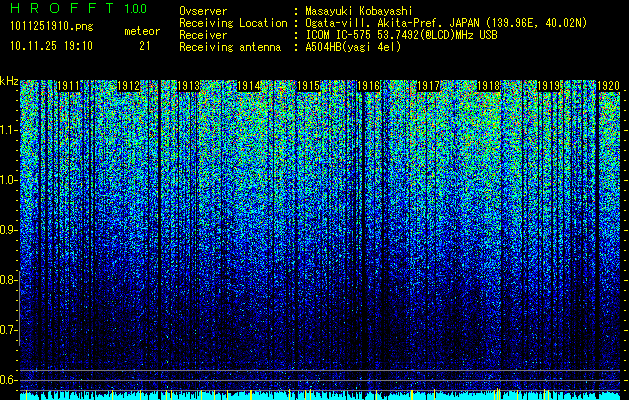Click the 1.1 frequency axis label

click(x=8, y=130)
